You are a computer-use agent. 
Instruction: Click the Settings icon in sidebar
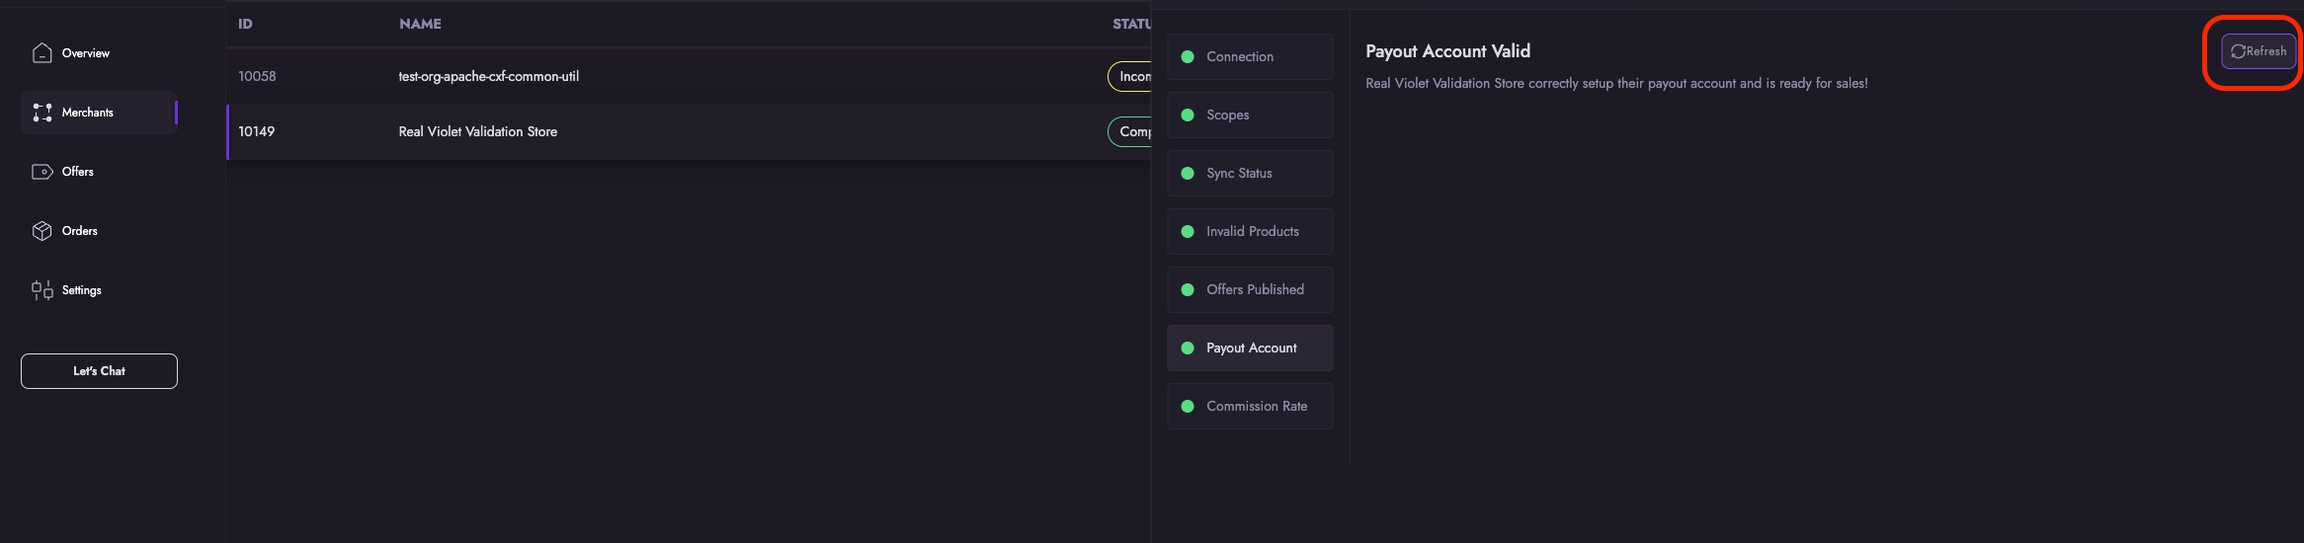42,290
